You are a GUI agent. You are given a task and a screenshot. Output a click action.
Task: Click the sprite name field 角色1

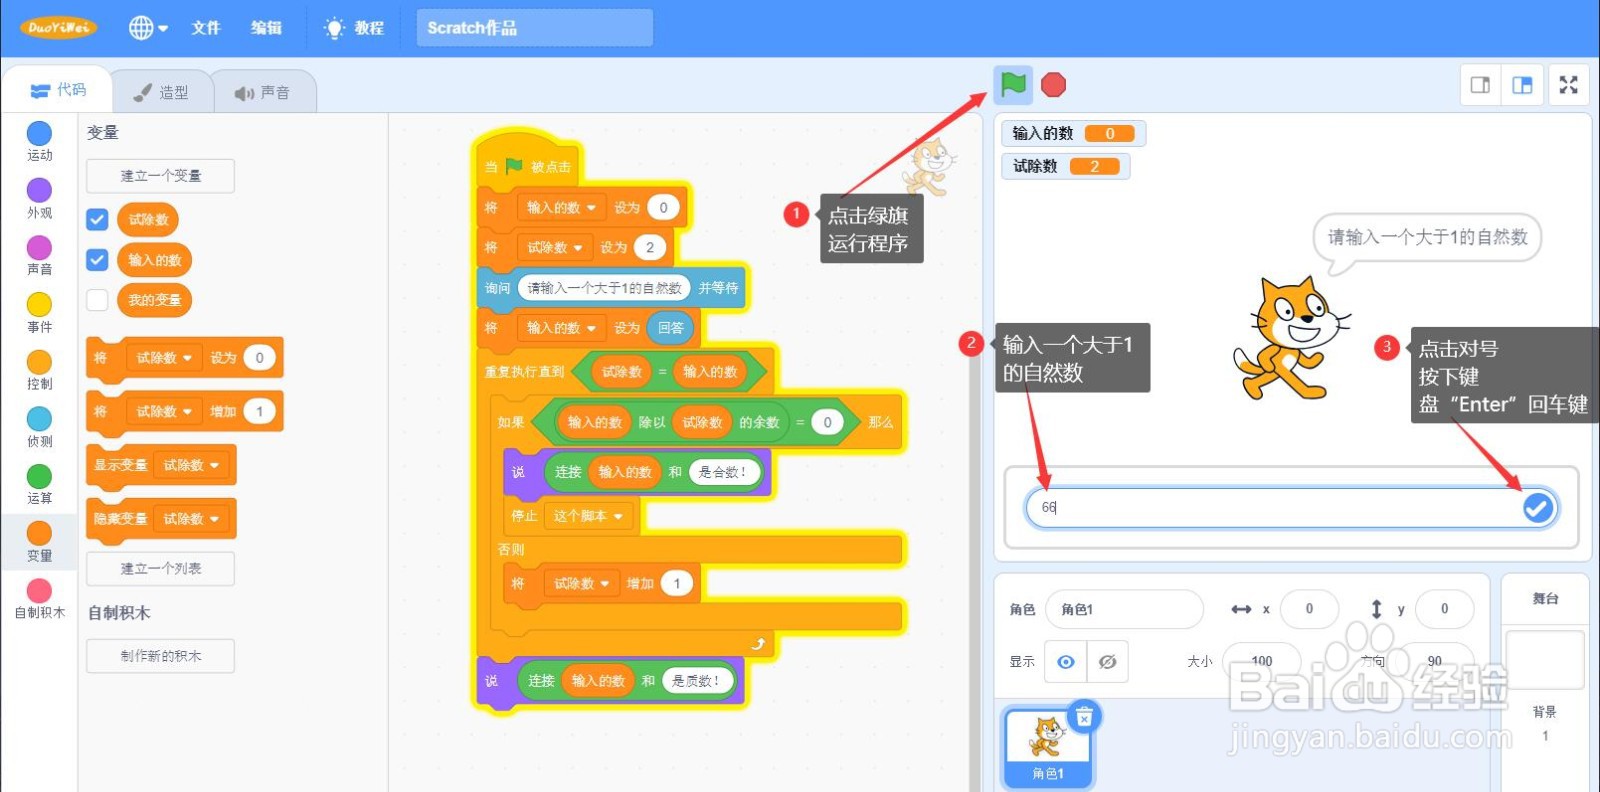[1123, 609]
